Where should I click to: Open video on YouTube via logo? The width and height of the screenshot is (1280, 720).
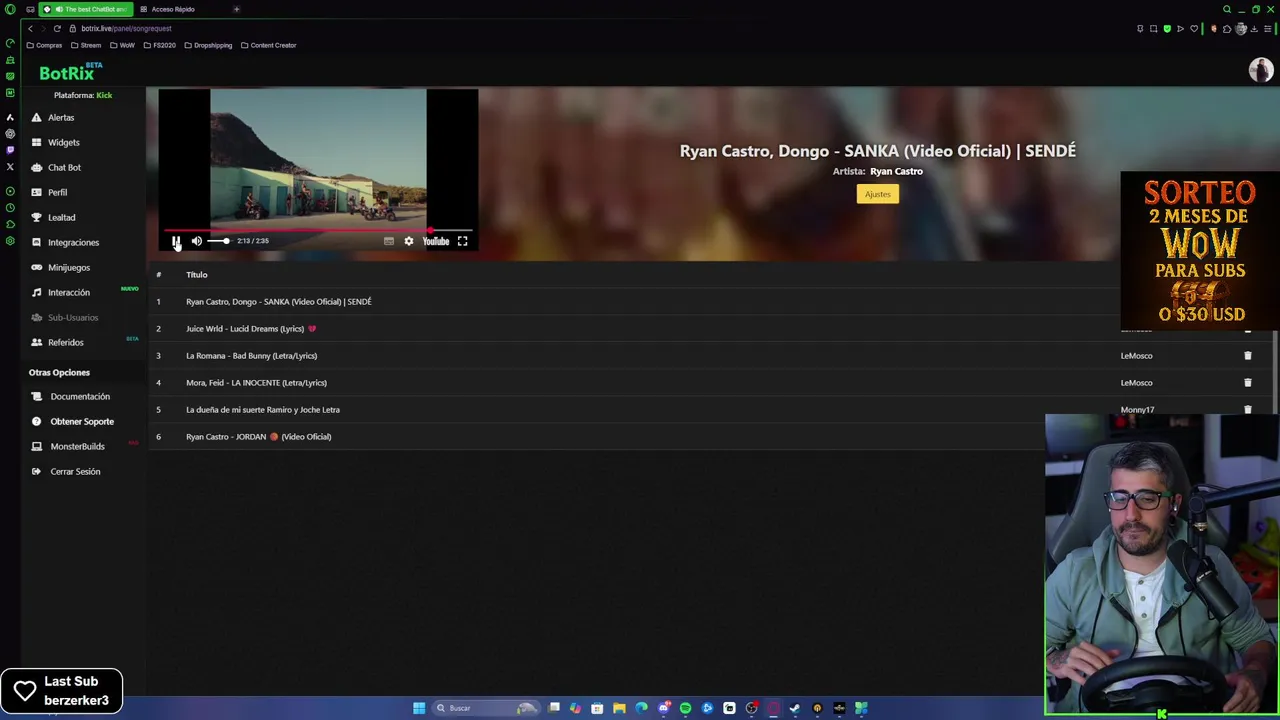tap(435, 241)
